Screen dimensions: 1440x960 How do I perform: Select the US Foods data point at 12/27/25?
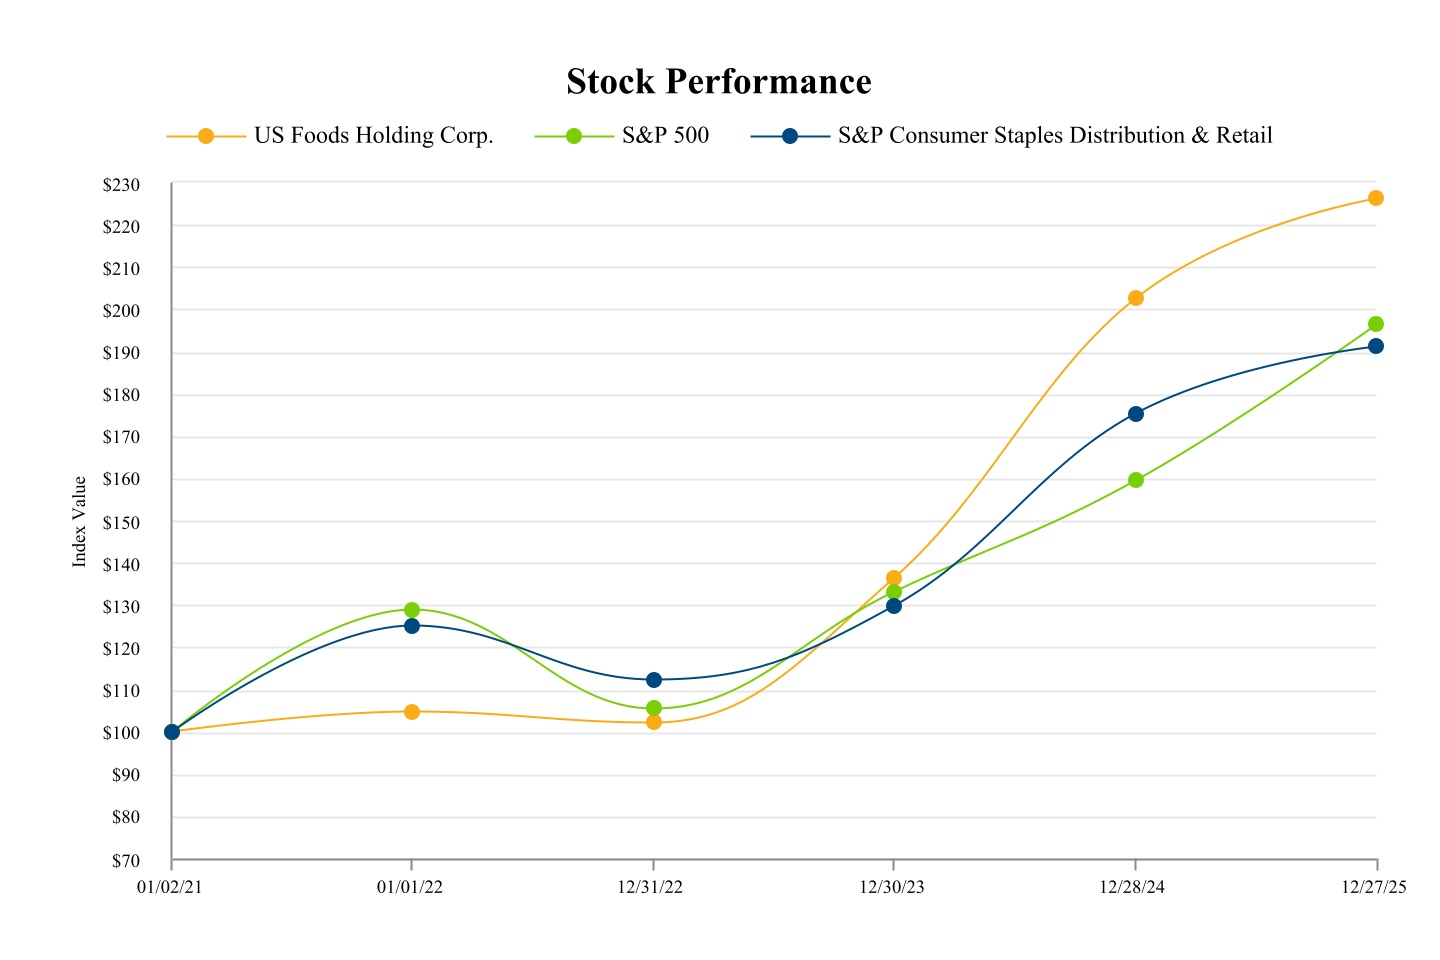point(1376,198)
